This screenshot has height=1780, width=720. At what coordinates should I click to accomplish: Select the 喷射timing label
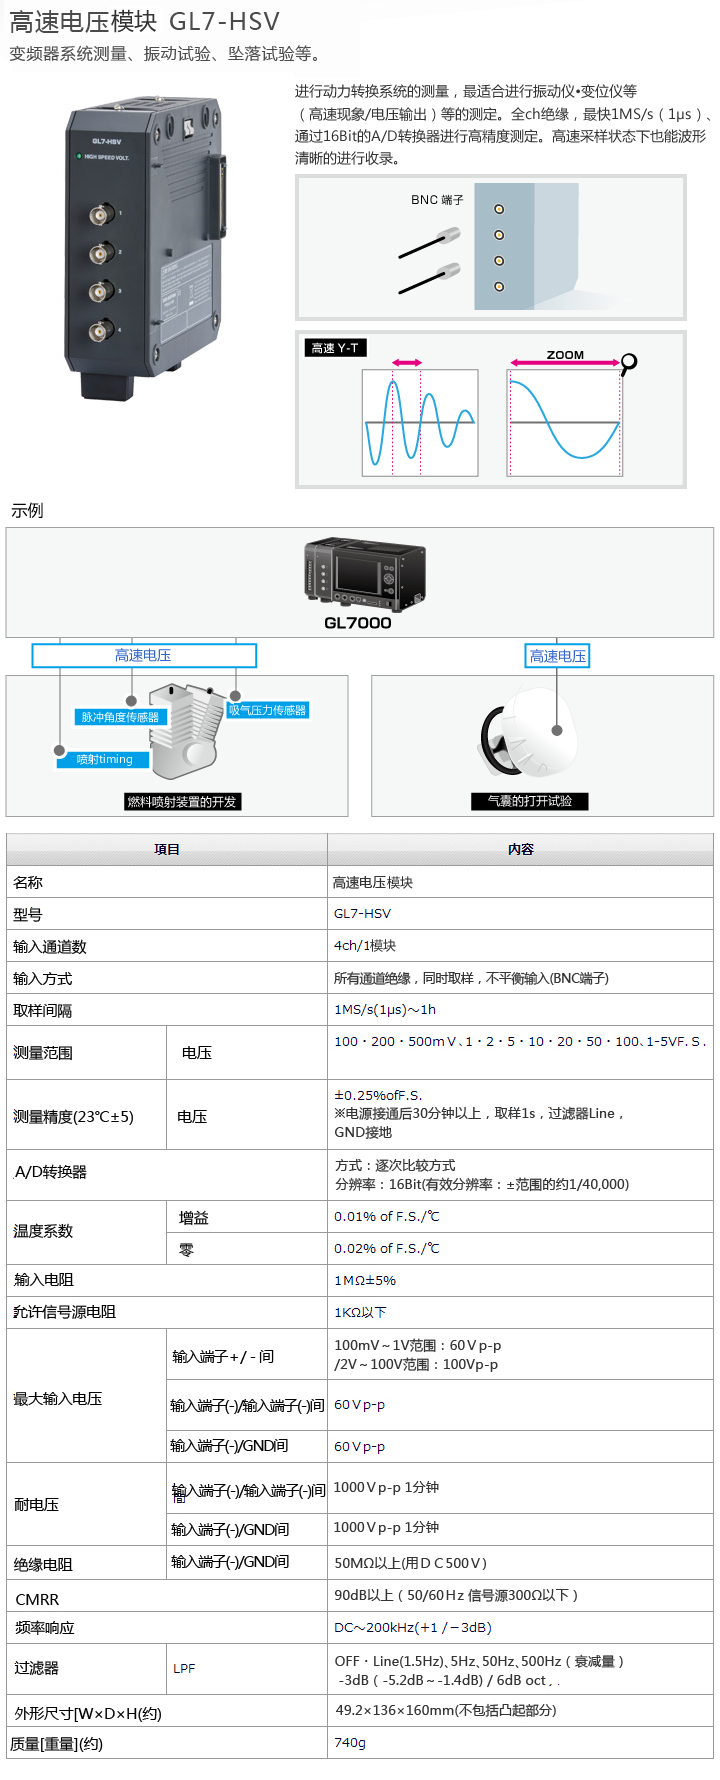[x=104, y=759]
